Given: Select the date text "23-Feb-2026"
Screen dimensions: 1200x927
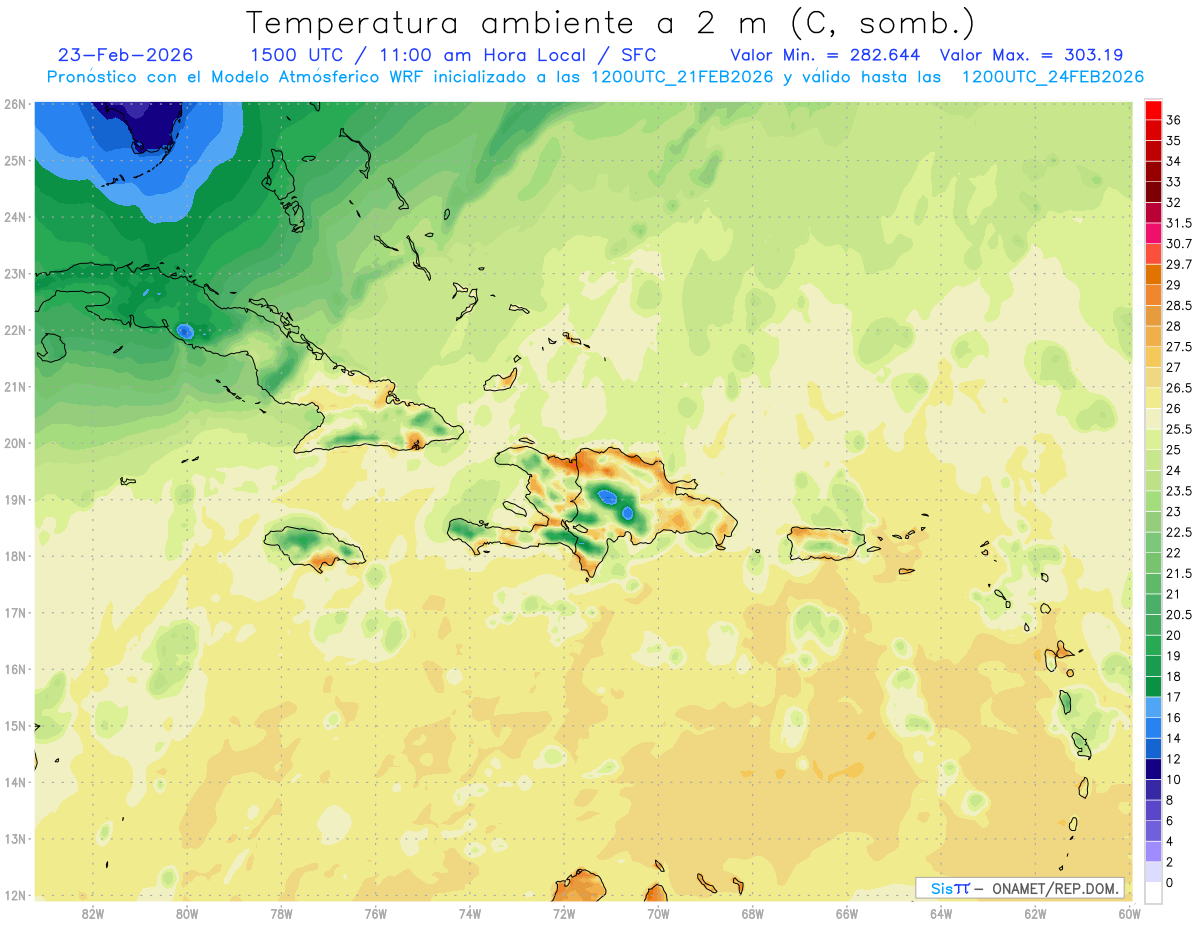Looking at the screenshot, I should point(126,55).
